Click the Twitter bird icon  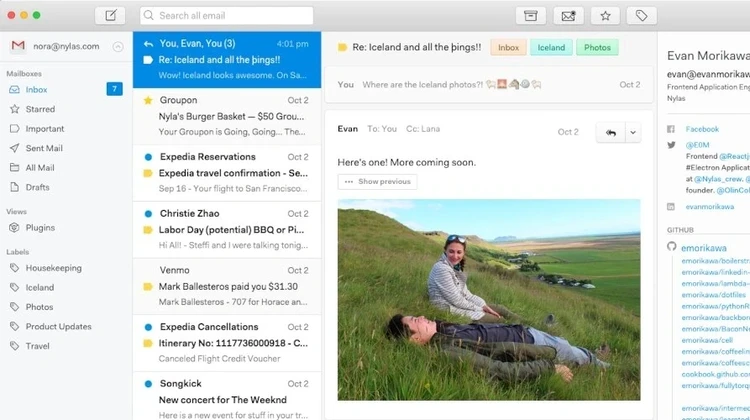(x=672, y=145)
